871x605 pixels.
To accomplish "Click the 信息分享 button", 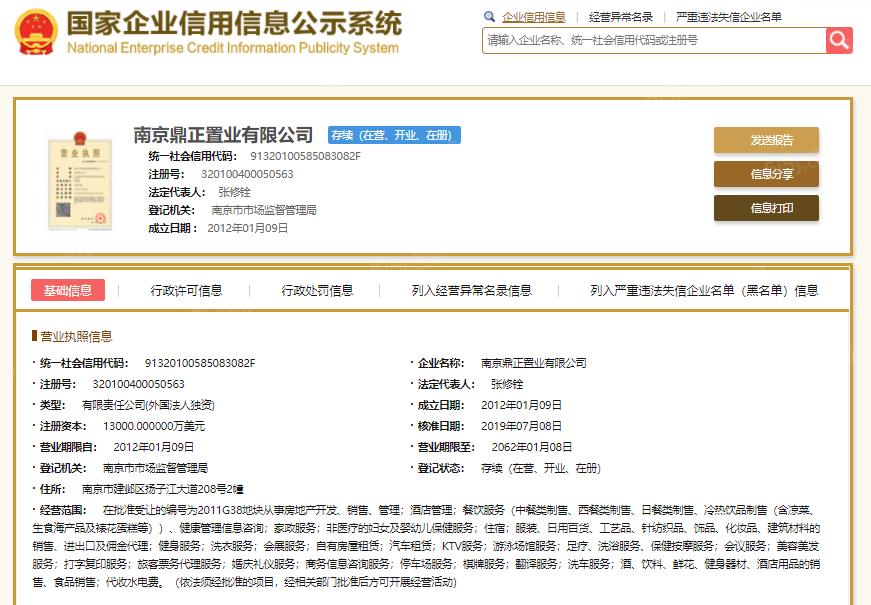I will [765, 174].
